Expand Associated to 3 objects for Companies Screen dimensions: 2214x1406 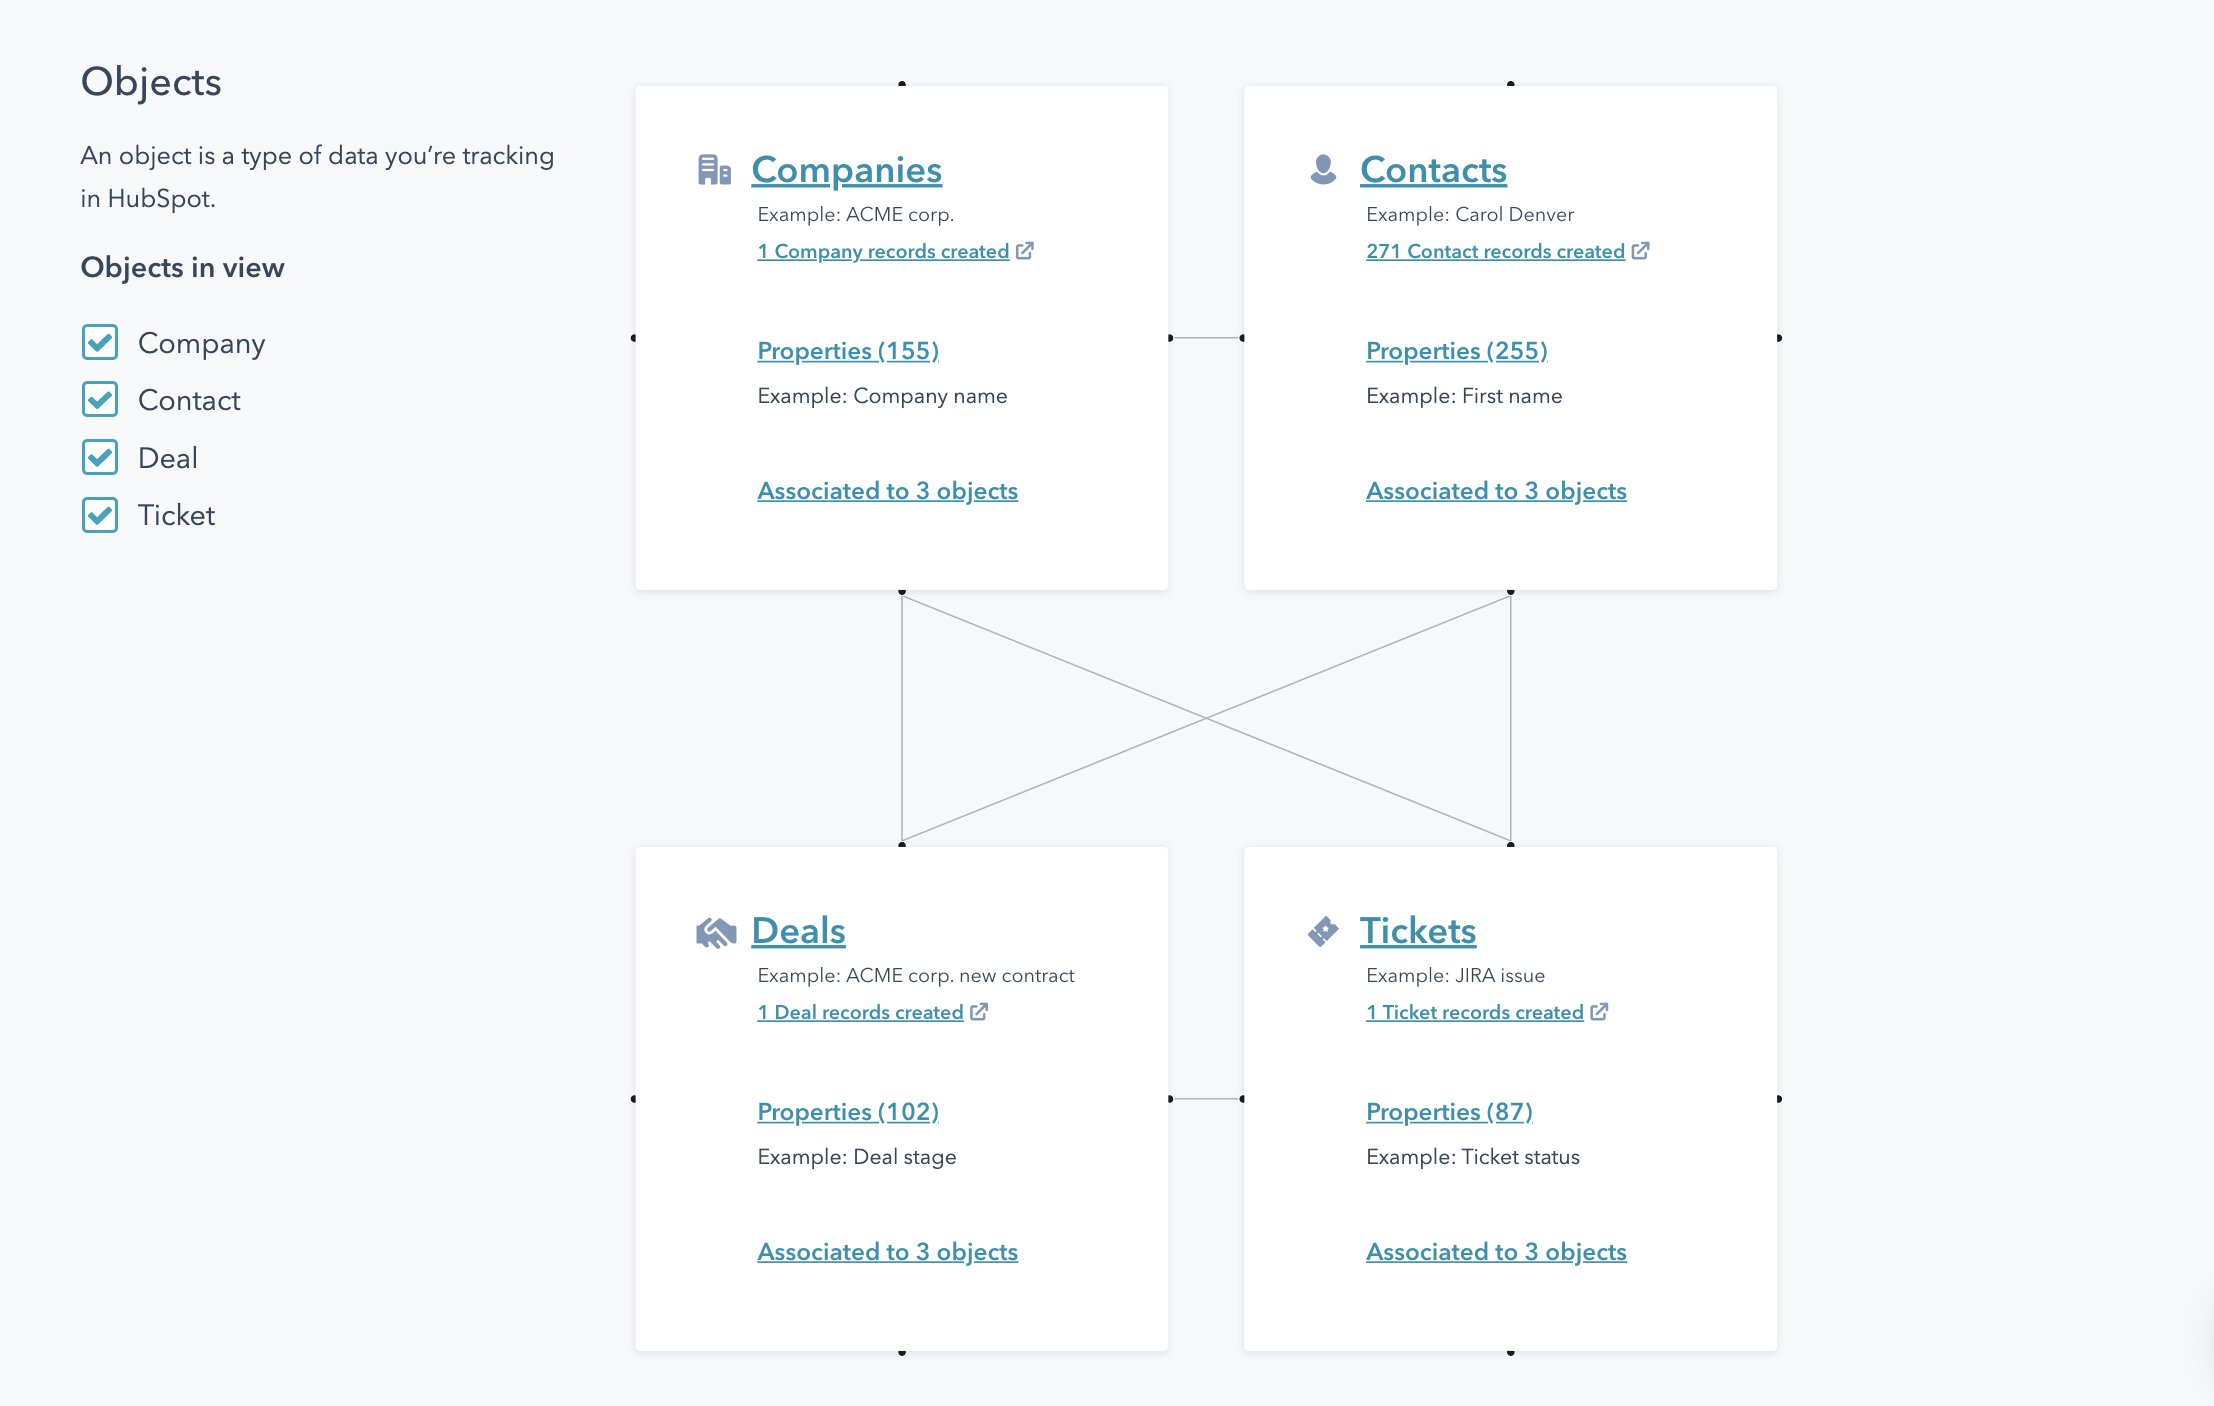tap(888, 491)
